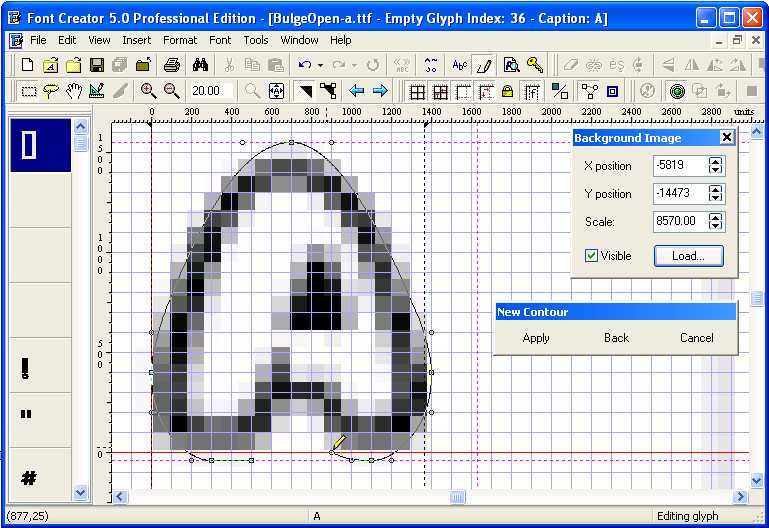Screen dimensions: 769x528
Task: Increase Scale using the up spinner
Action: 715,217
